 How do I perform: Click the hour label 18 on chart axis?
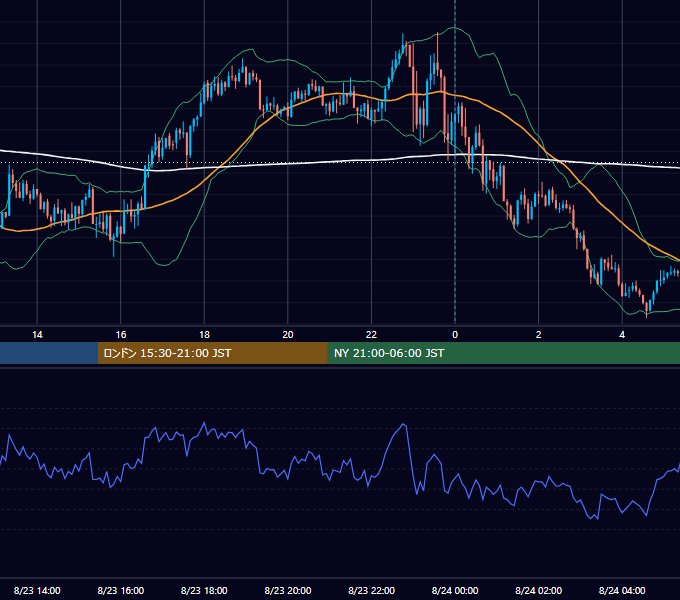click(204, 335)
